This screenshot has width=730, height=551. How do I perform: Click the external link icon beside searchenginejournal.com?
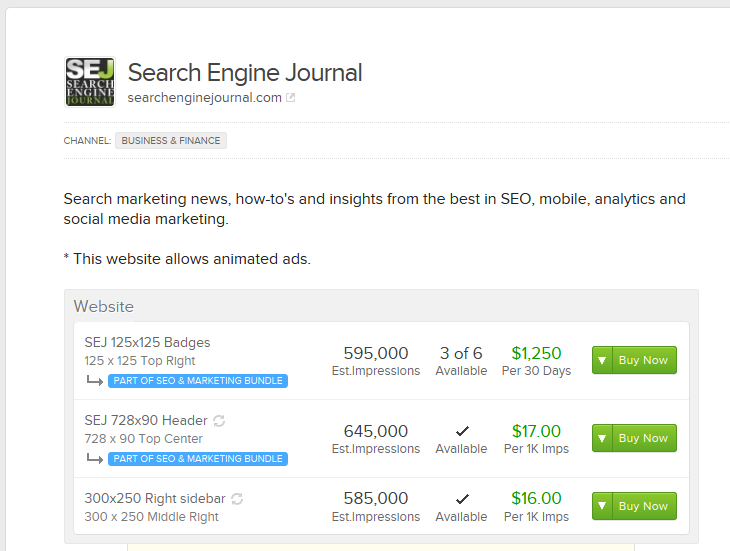[291, 98]
